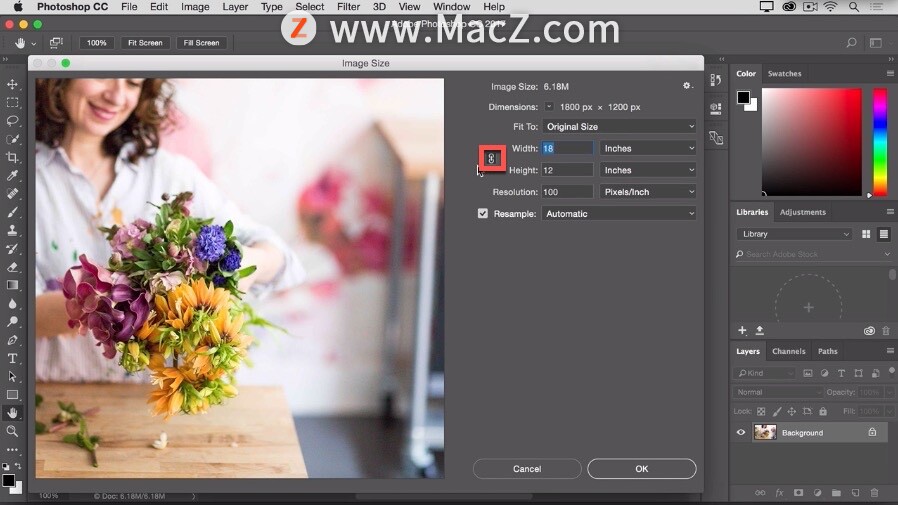This screenshot has width=898, height=505.
Task: Click the Fit Screen button
Action: (145, 42)
